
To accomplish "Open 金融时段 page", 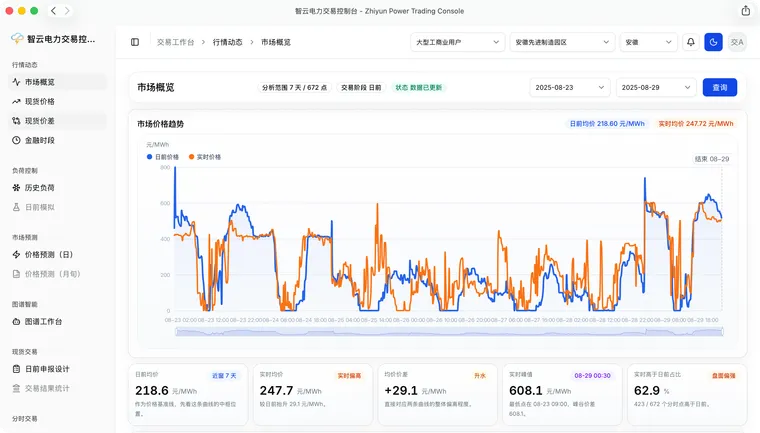I will (57, 140).
